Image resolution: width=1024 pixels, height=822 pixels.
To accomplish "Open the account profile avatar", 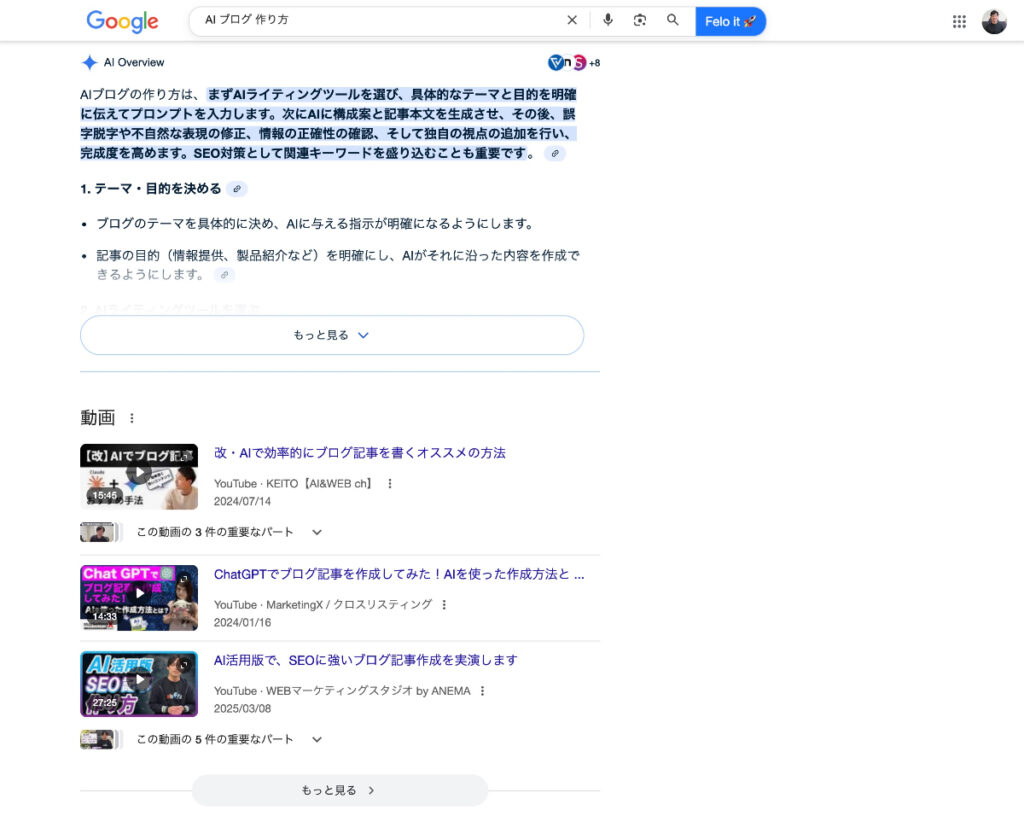I will [994, 21].
